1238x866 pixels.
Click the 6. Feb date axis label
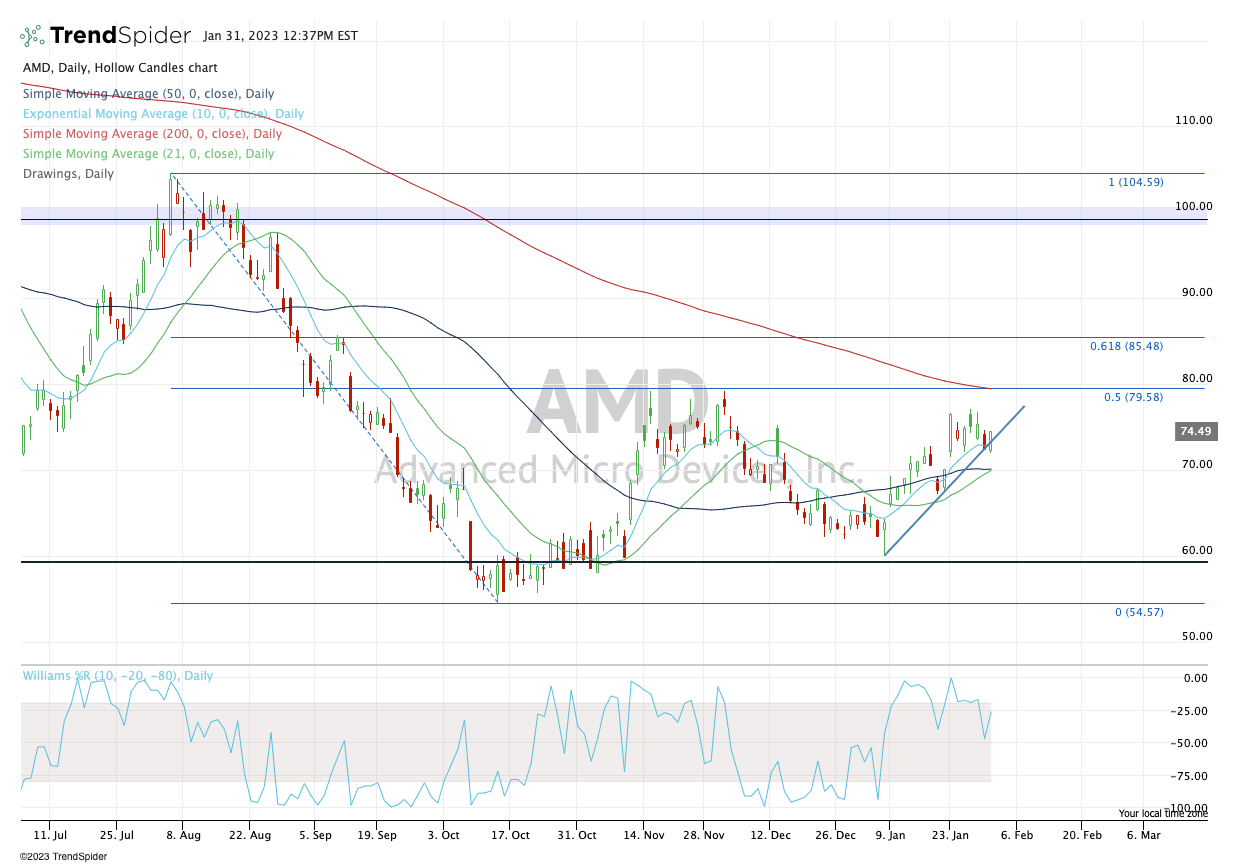(1016, 835)
